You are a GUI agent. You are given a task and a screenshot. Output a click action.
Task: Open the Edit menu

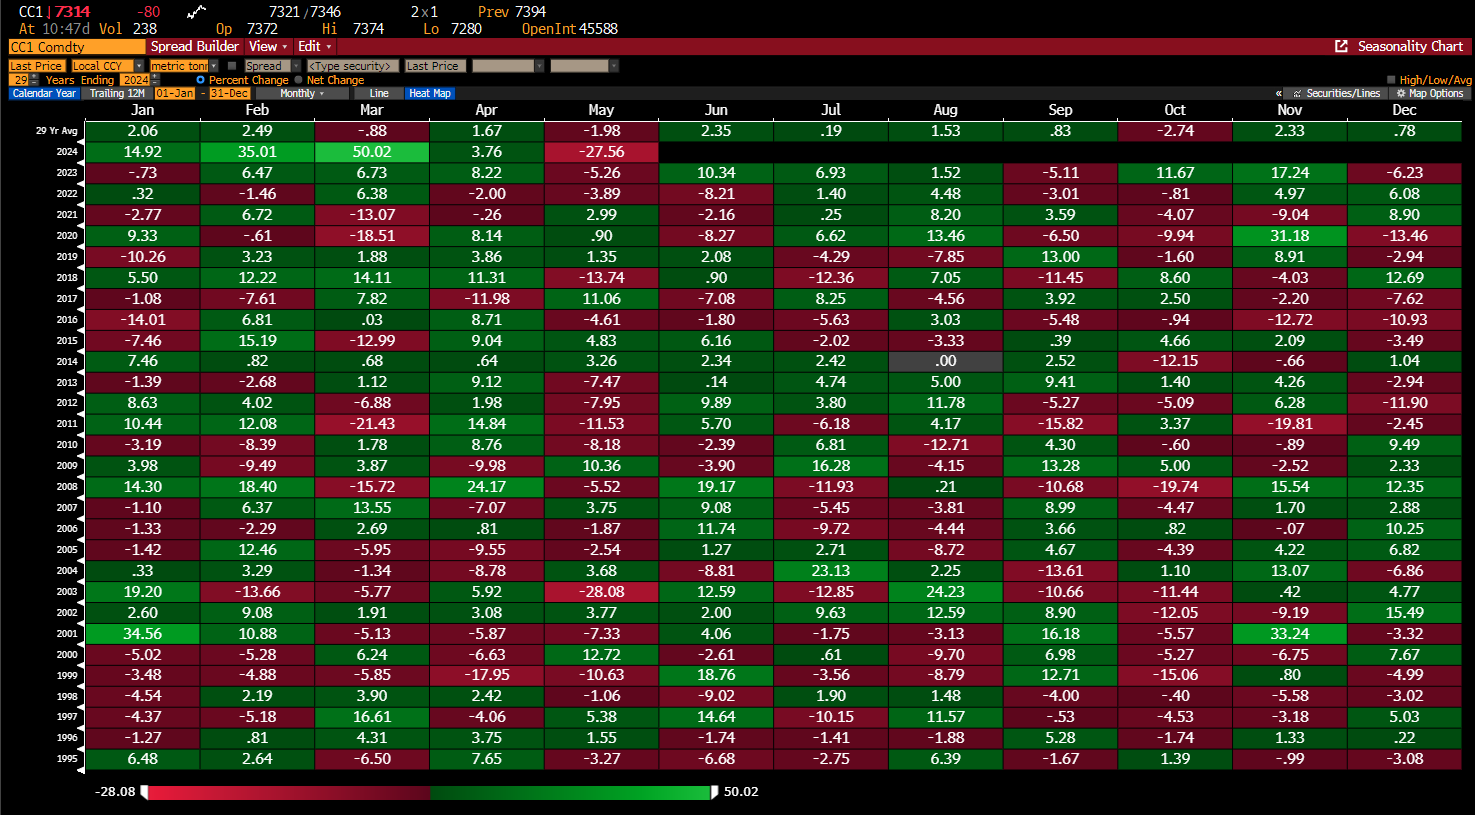tap(314, 46)
